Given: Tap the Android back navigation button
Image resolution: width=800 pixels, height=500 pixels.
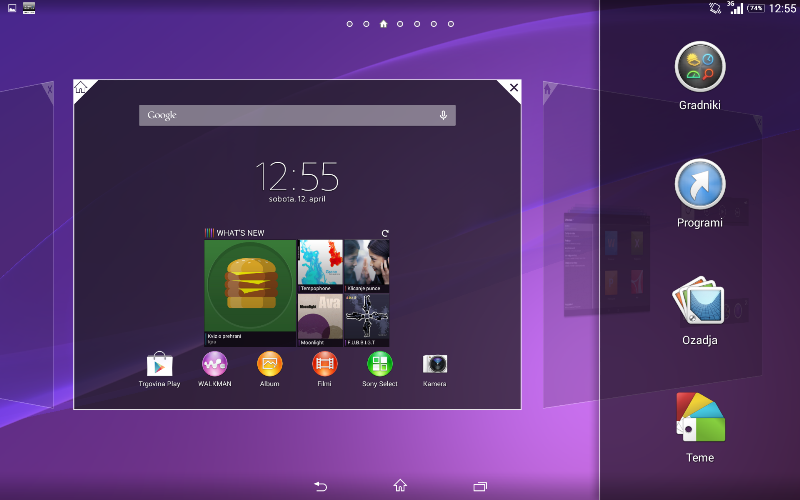Looking at the screenshot, I should click(320, 486).
